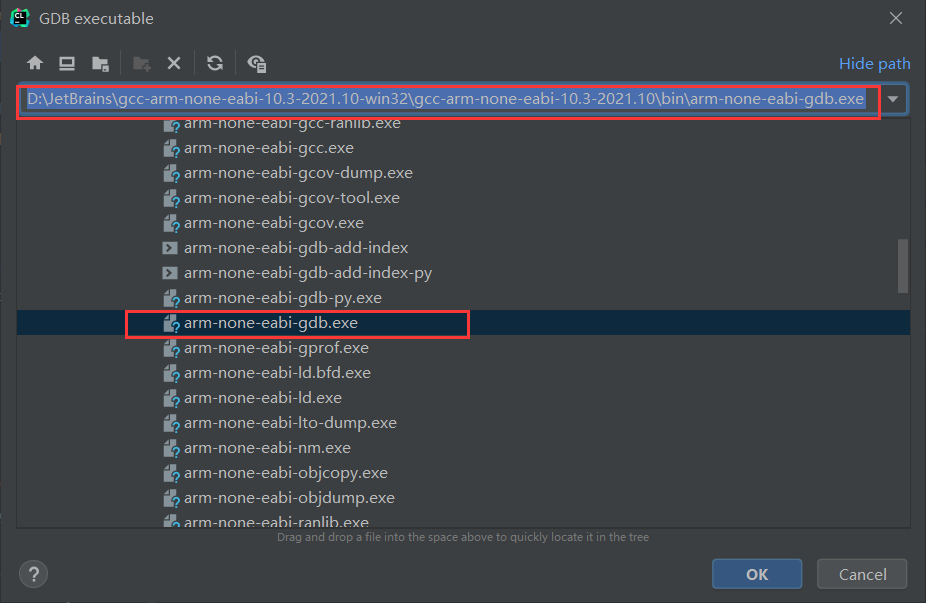Refresh the file tree
The width and height of the screenshot is (926, 603).
click(x=215, y=63)
